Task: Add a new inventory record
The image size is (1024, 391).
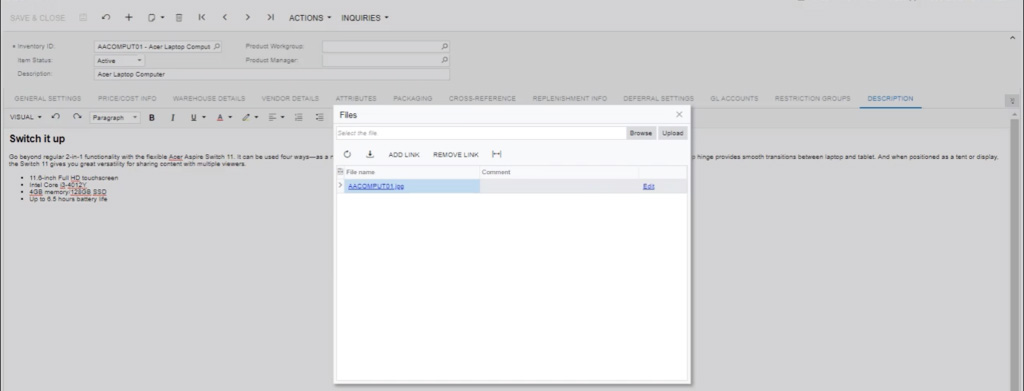Action: (129, 18)
